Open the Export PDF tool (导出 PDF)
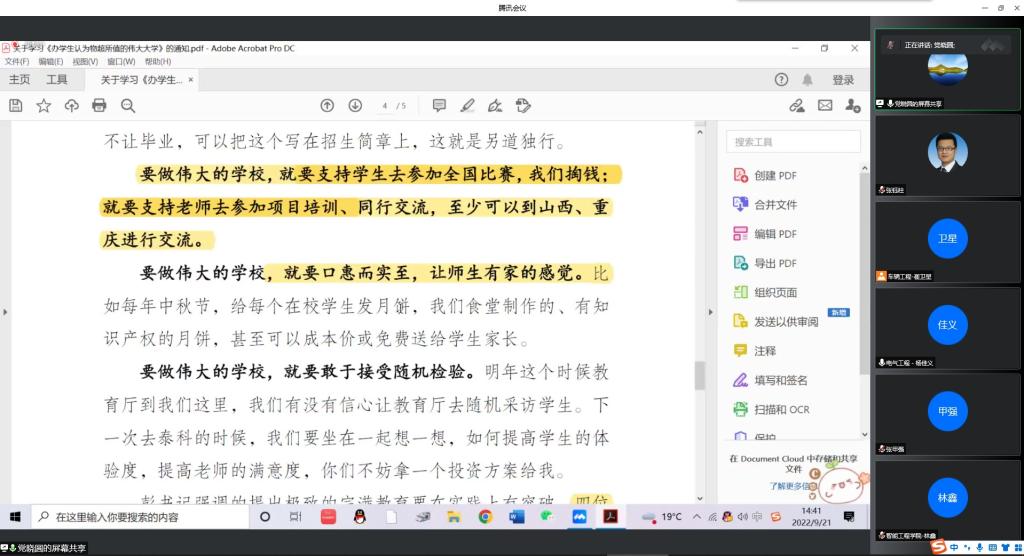 pos(765,263)
